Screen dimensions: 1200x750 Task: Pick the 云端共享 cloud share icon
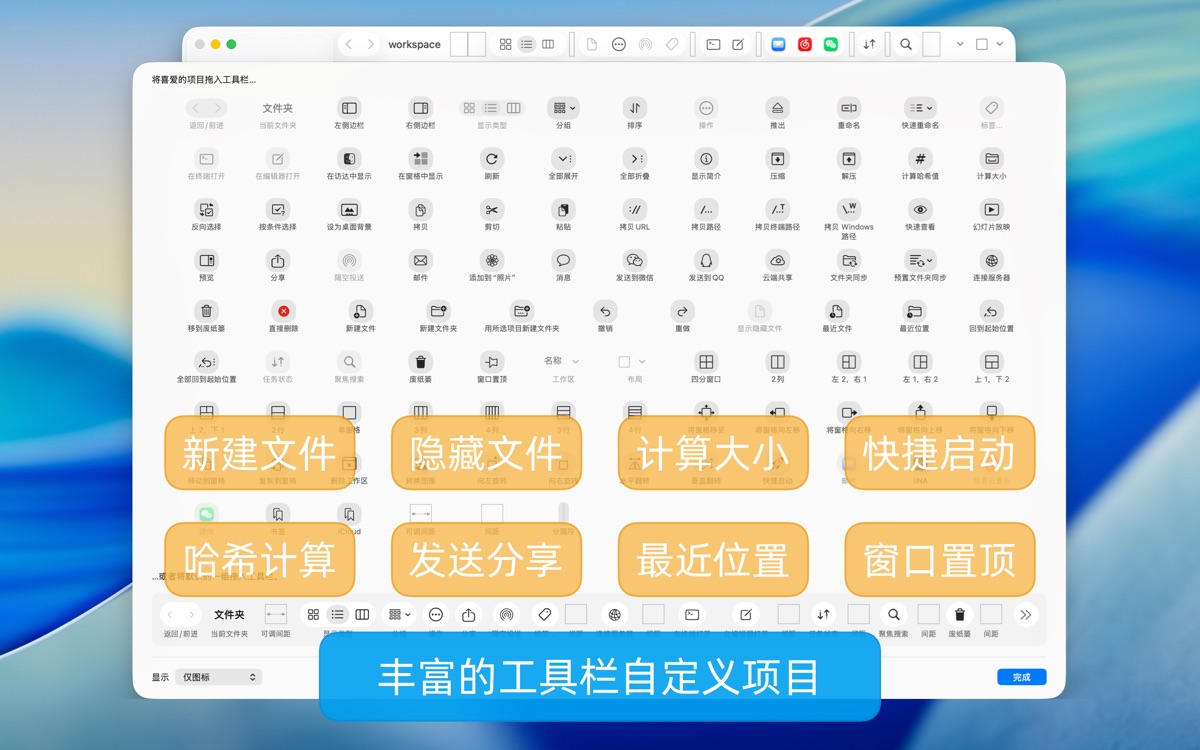(777, 261)
